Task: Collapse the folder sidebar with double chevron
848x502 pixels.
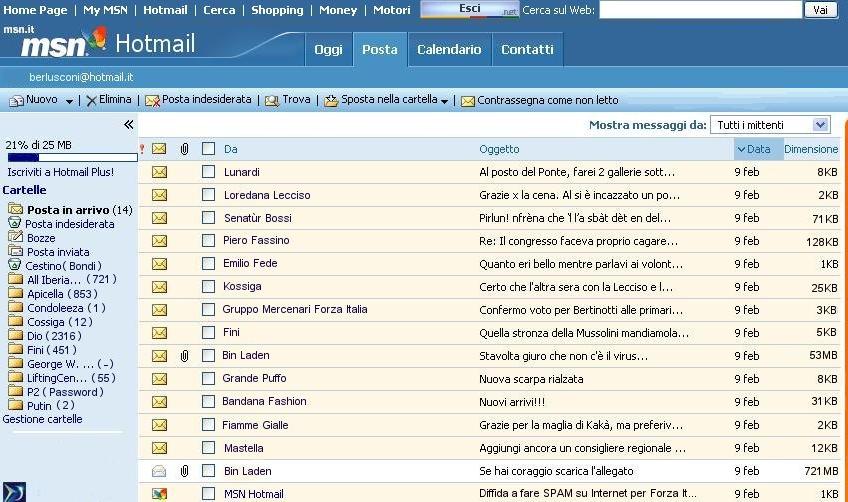Action: click(x=128, y=125)
